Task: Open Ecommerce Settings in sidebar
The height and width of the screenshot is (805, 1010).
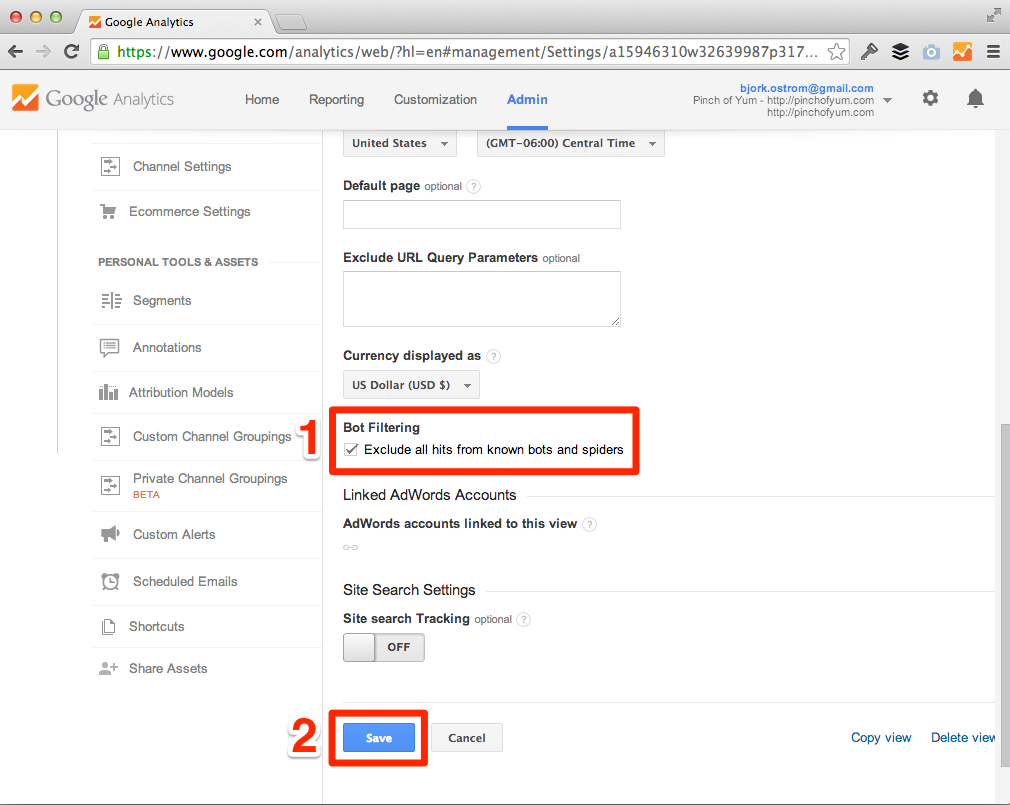Action: click(x=189, y=212)
